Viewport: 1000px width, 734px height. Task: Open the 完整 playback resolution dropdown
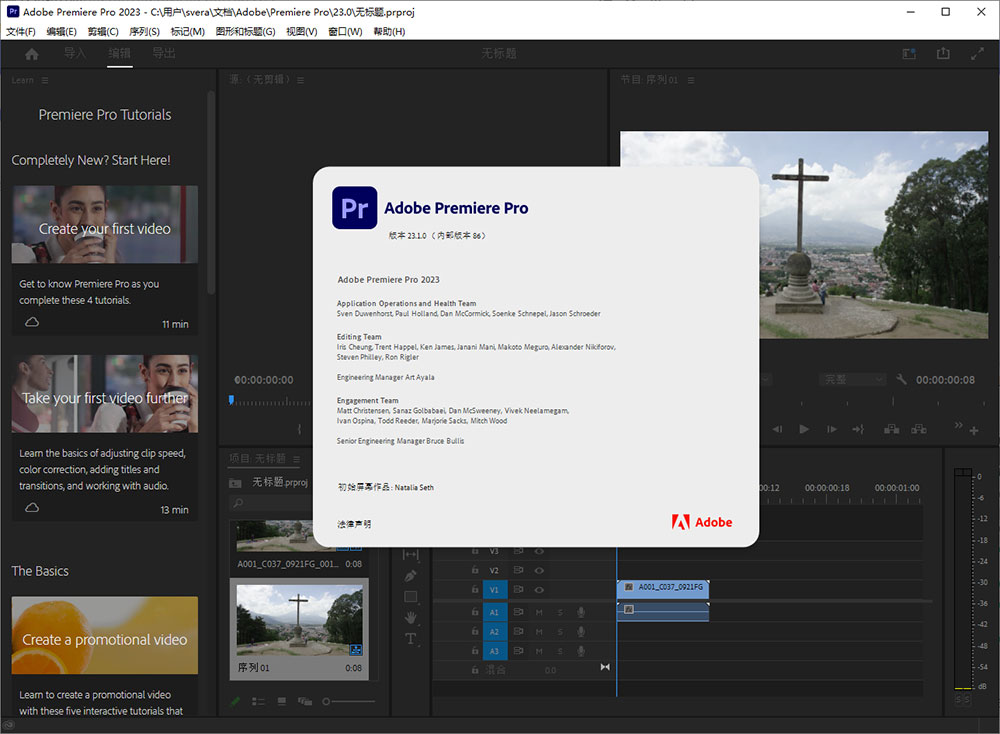point(851,380)
